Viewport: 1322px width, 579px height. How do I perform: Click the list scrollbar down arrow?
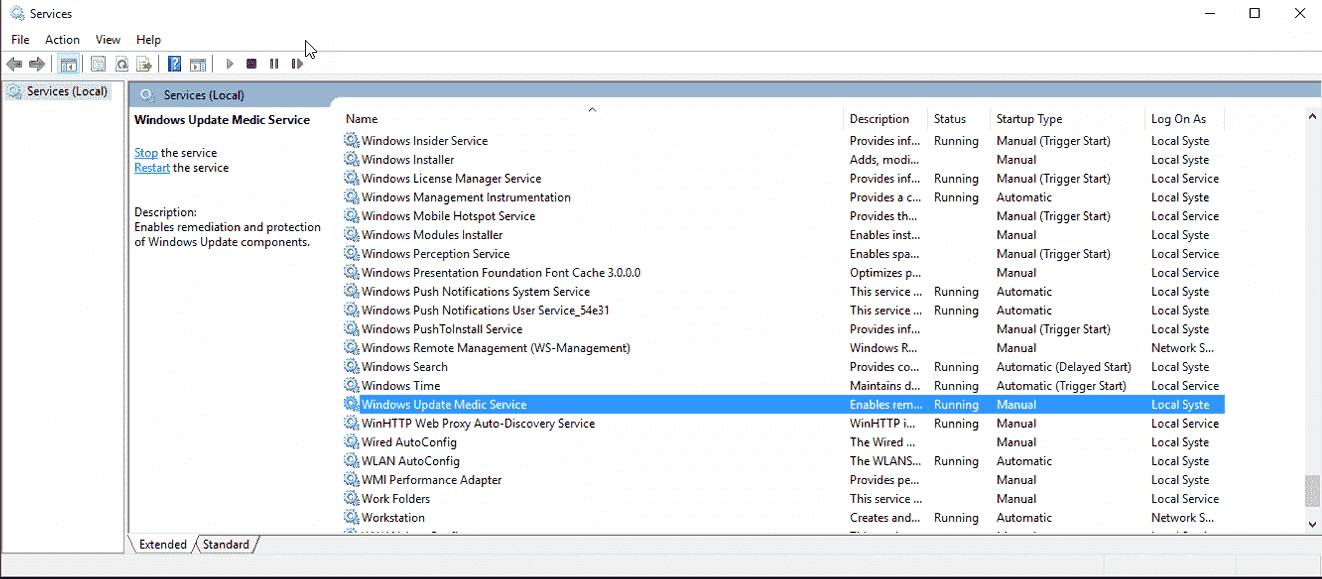(1313, 523)
